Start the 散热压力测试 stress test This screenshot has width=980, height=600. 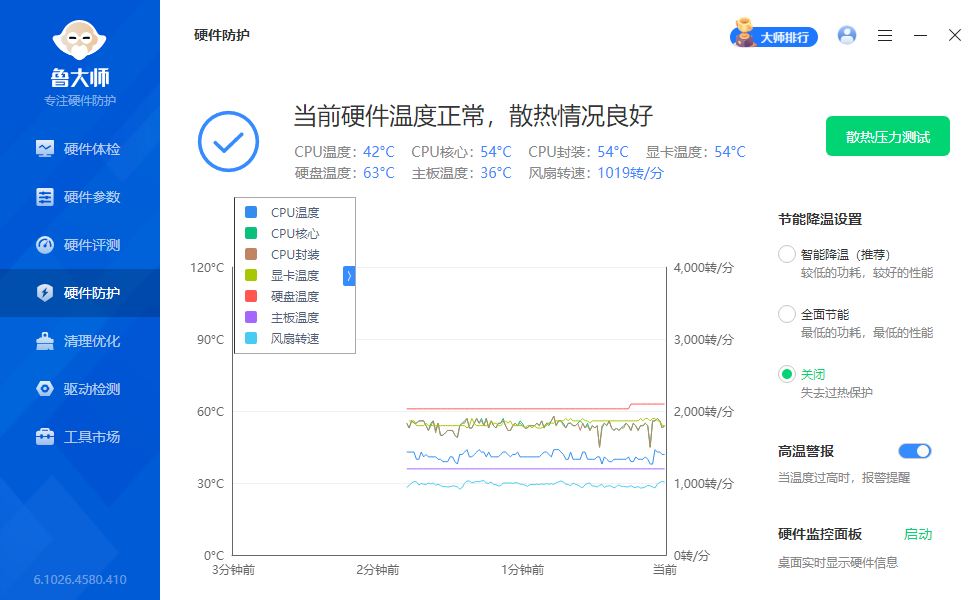pyautogui.click(x=887, y=136)
